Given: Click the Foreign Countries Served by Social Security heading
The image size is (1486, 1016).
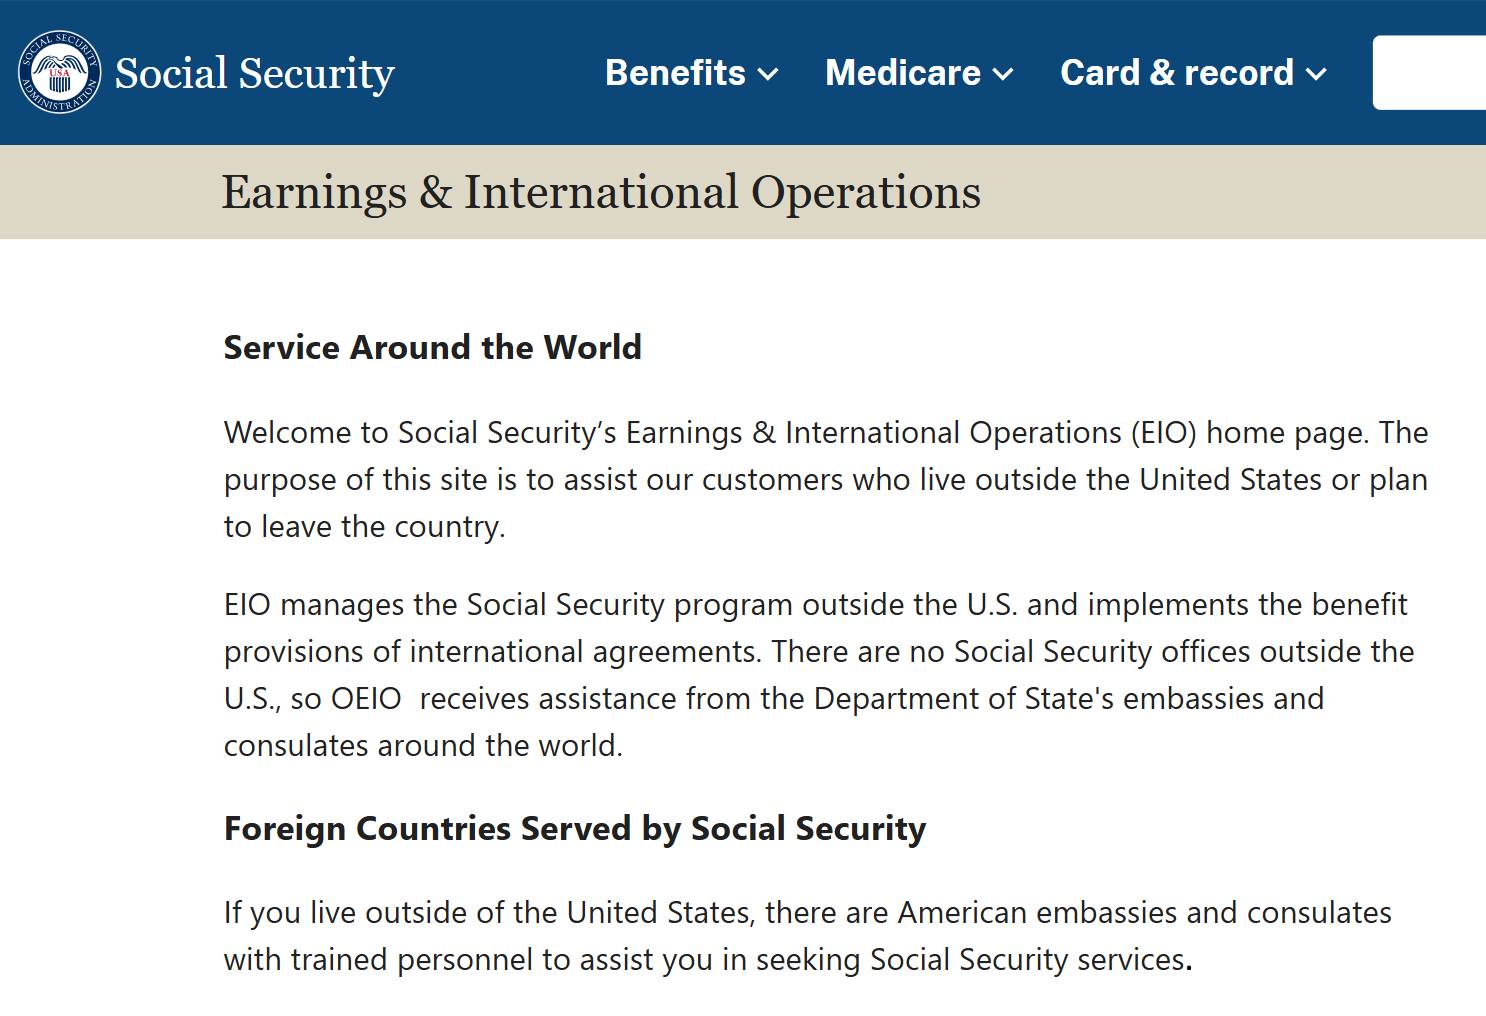Looking at the screenshot, I should tap(575, 828).
